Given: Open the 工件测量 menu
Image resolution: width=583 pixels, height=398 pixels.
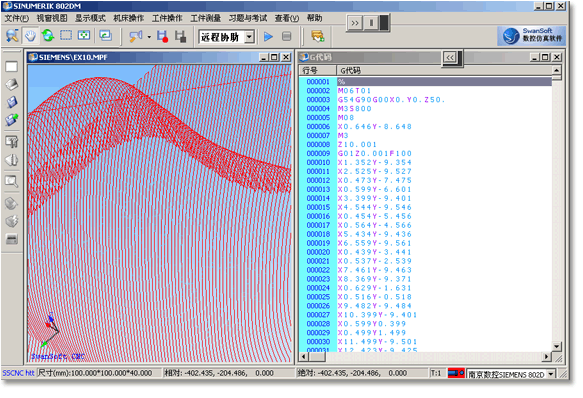Looking at the screenshot, I should pyautogui.click(x=206, y=18).
